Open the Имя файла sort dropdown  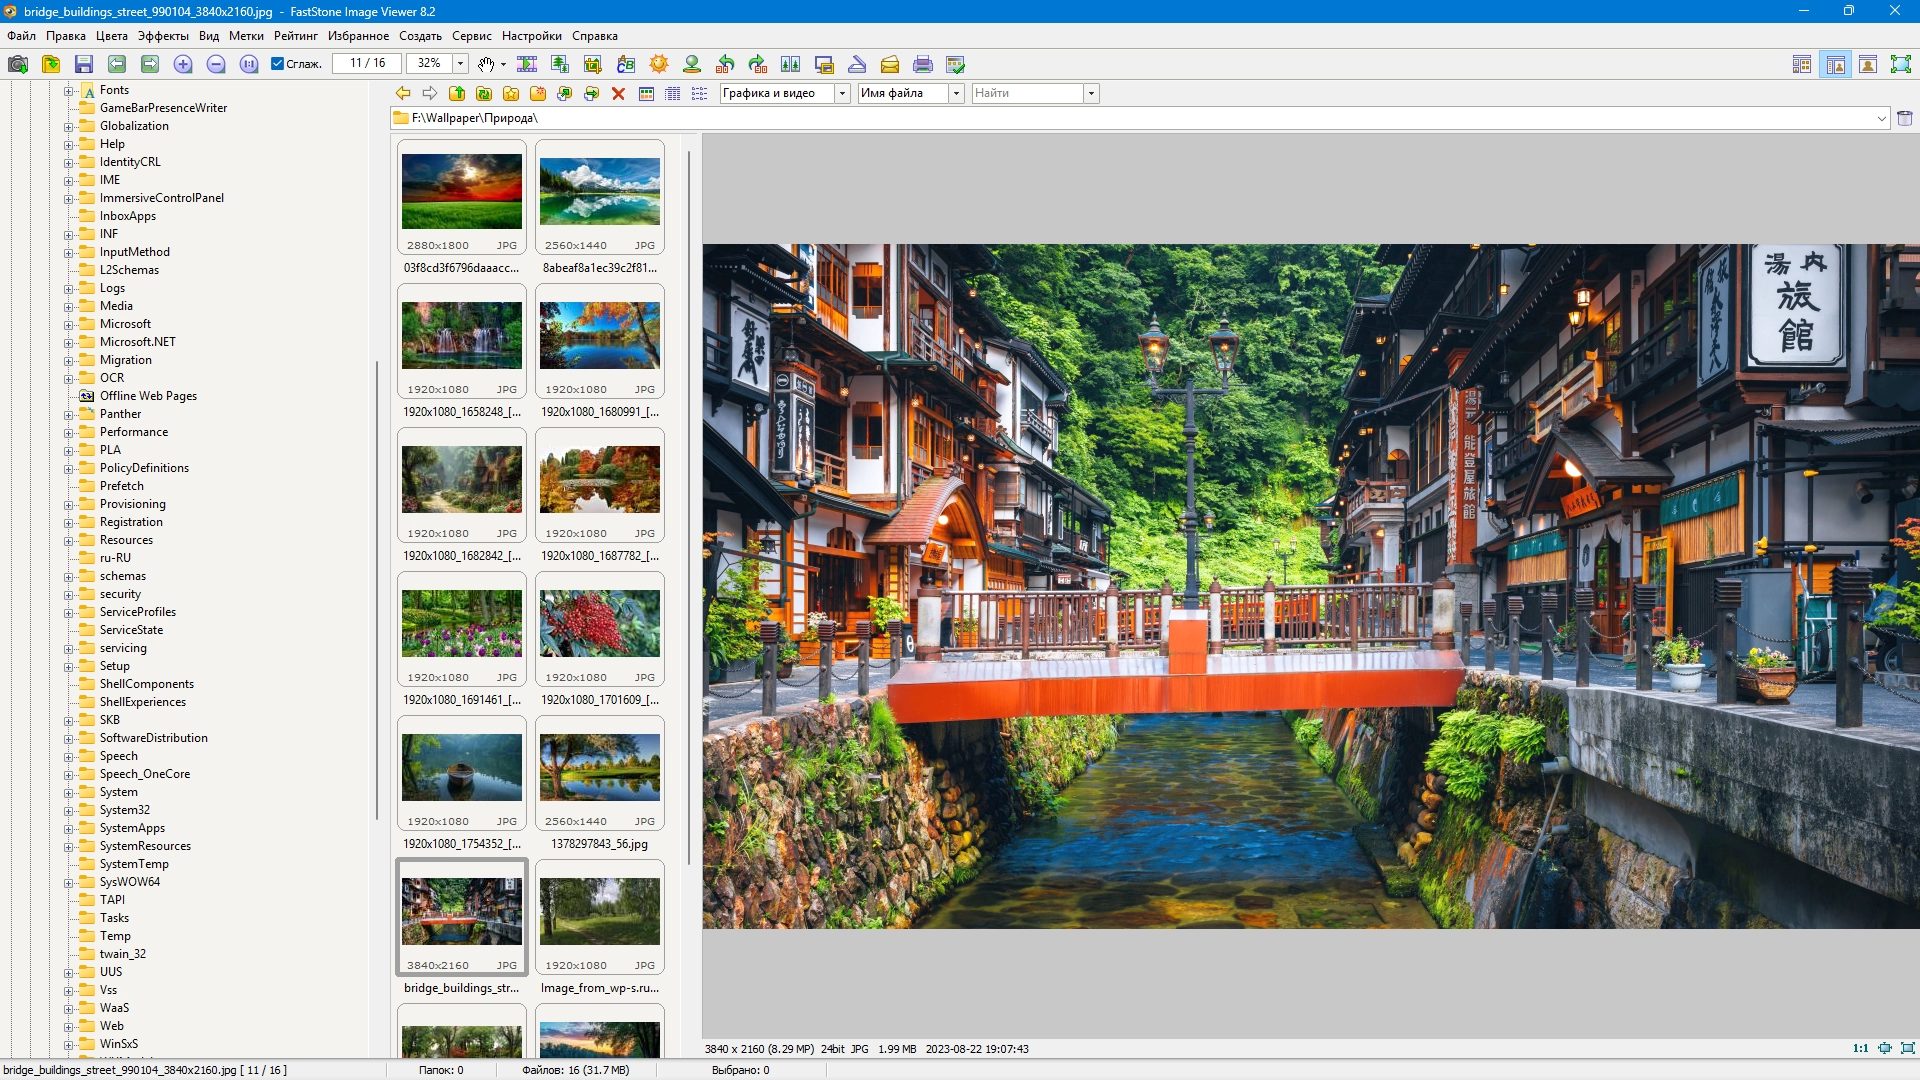pos(956,93)
